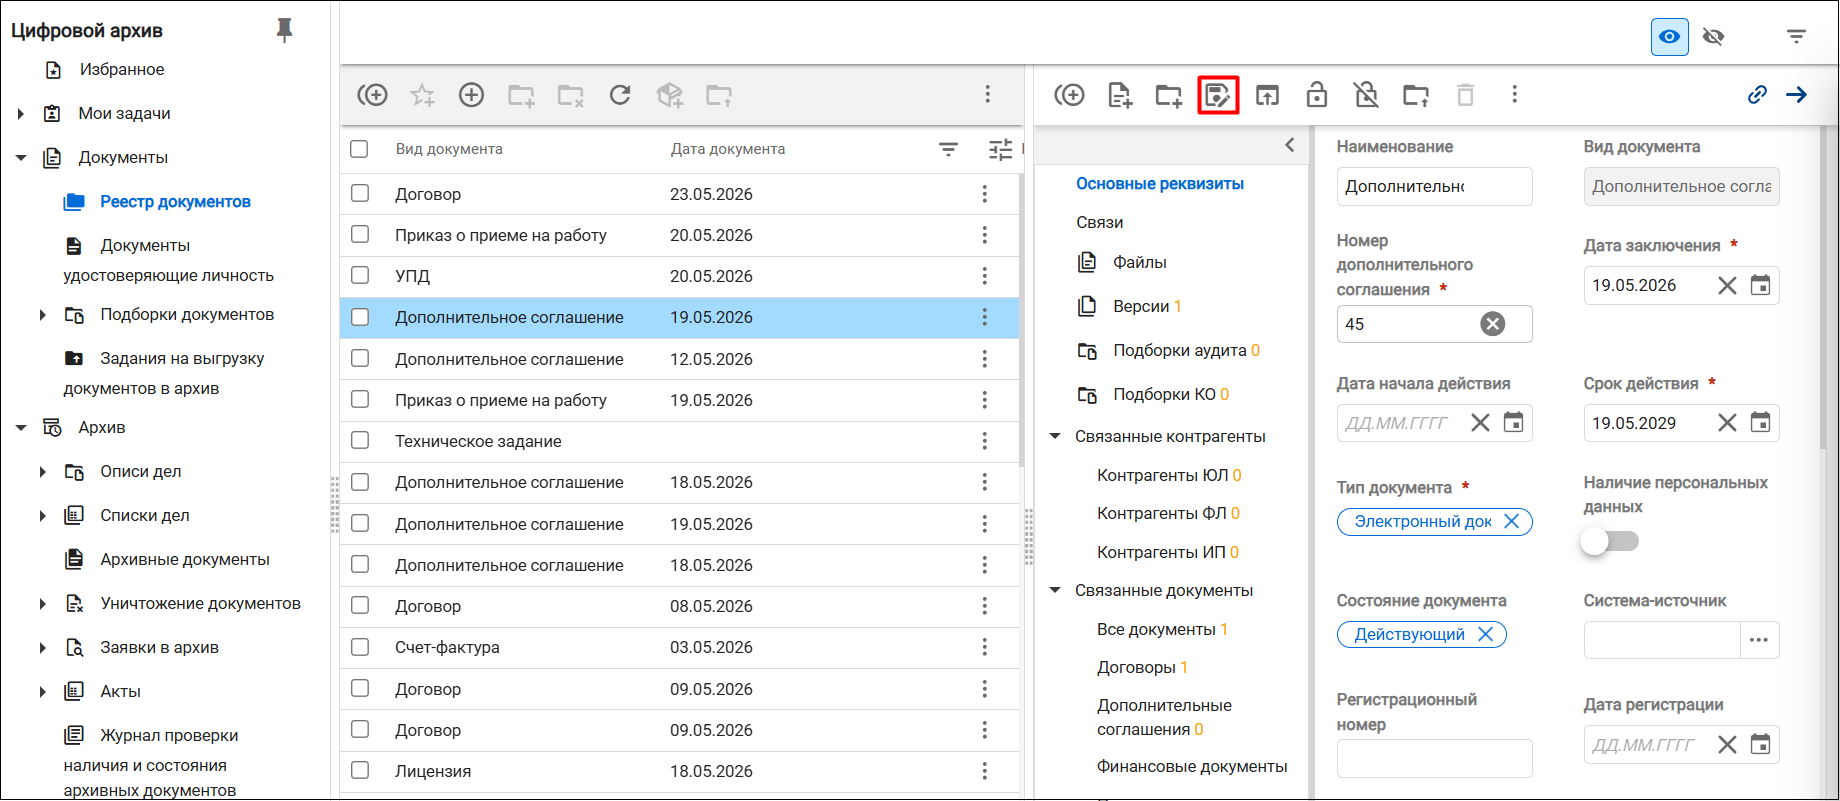Check Дополнительное соглашение 12.05.2026 row
Image resolution: width=1840 pixels, height=801 pixels.
click(360, 358)
